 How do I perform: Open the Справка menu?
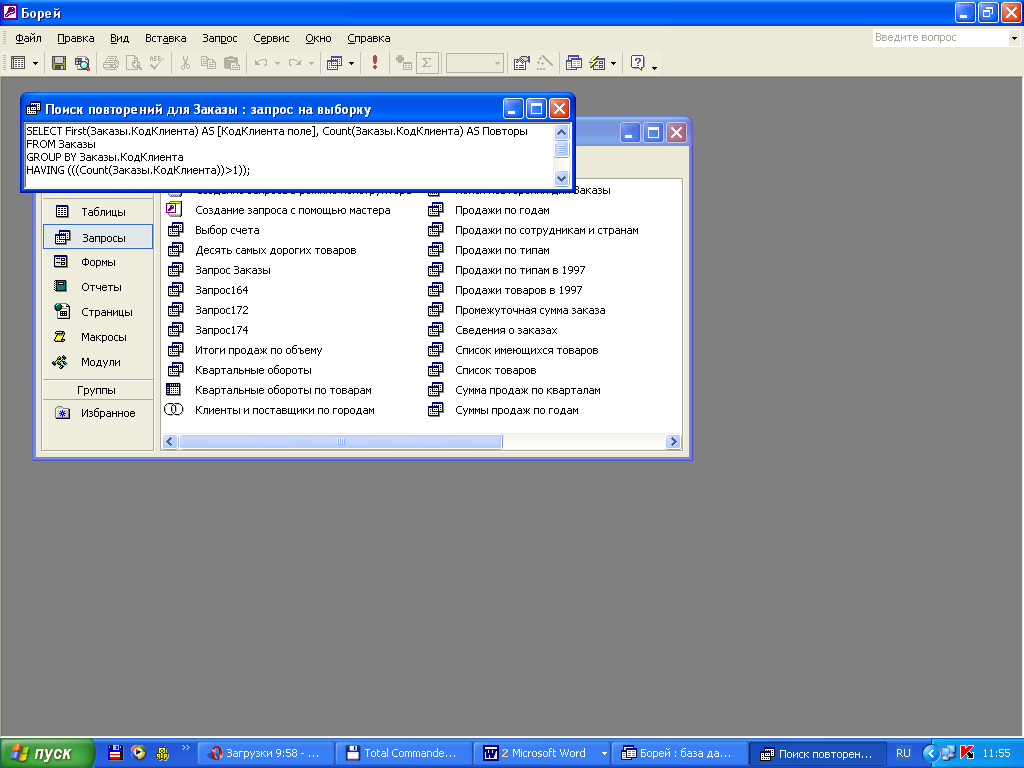point(368,39)
